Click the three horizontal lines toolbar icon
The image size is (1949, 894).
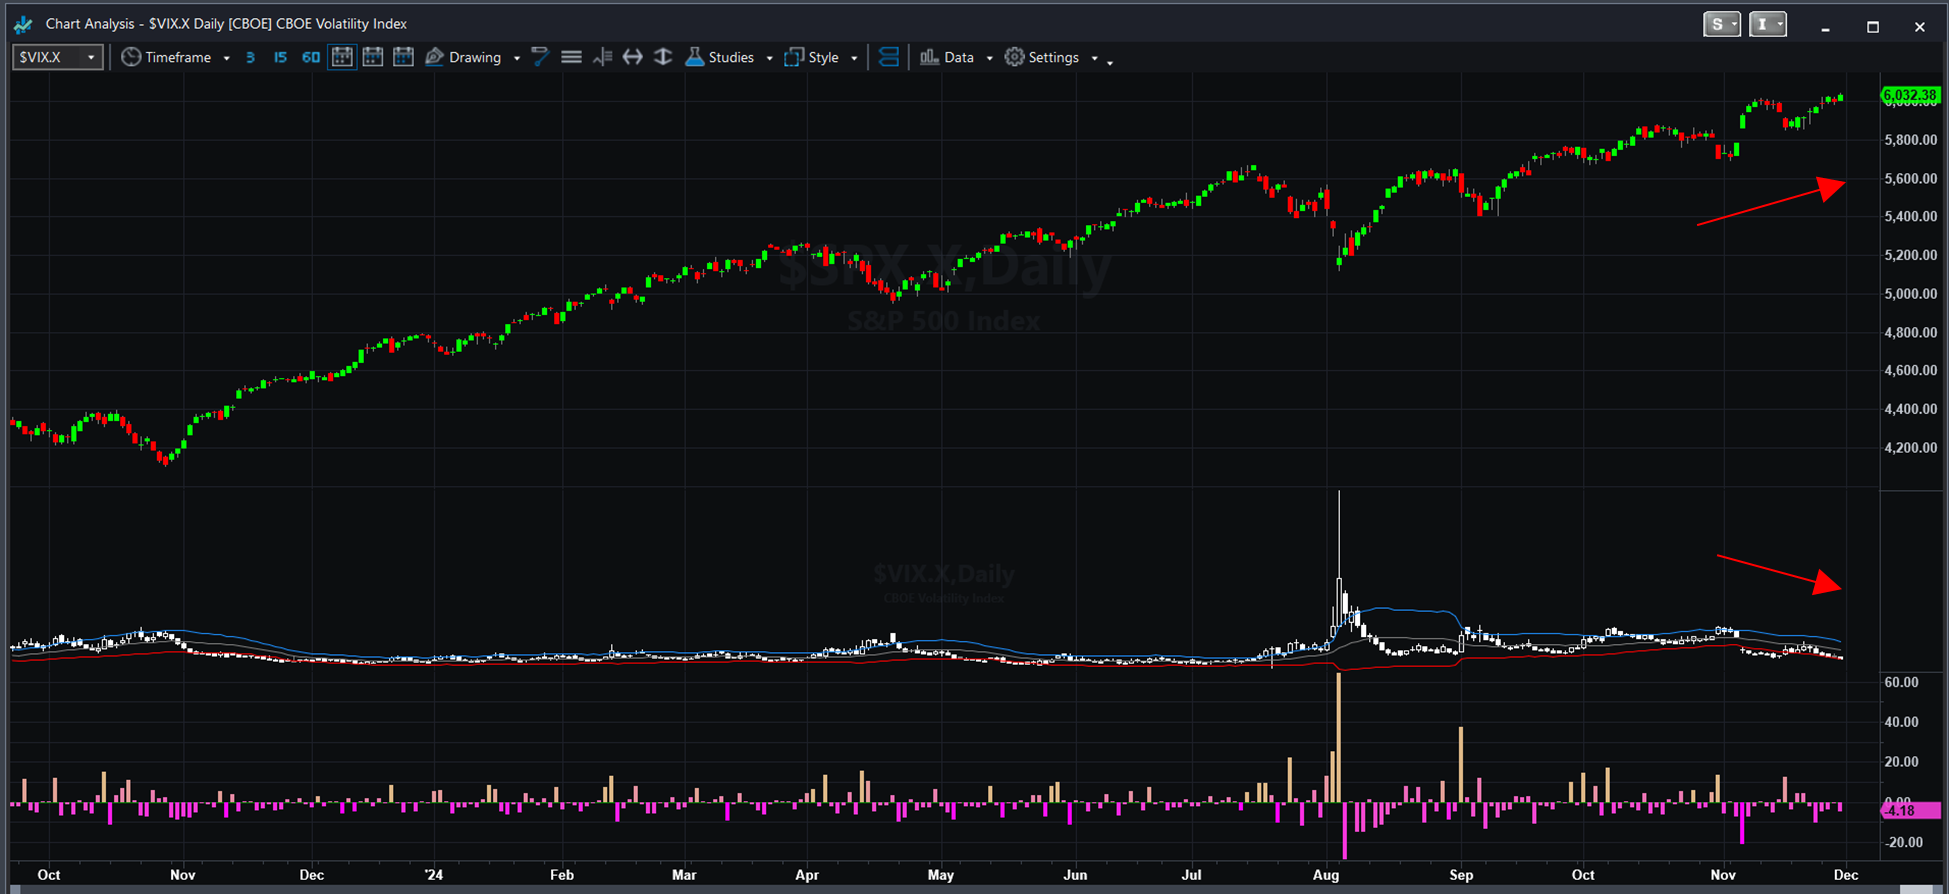[571, 57]
